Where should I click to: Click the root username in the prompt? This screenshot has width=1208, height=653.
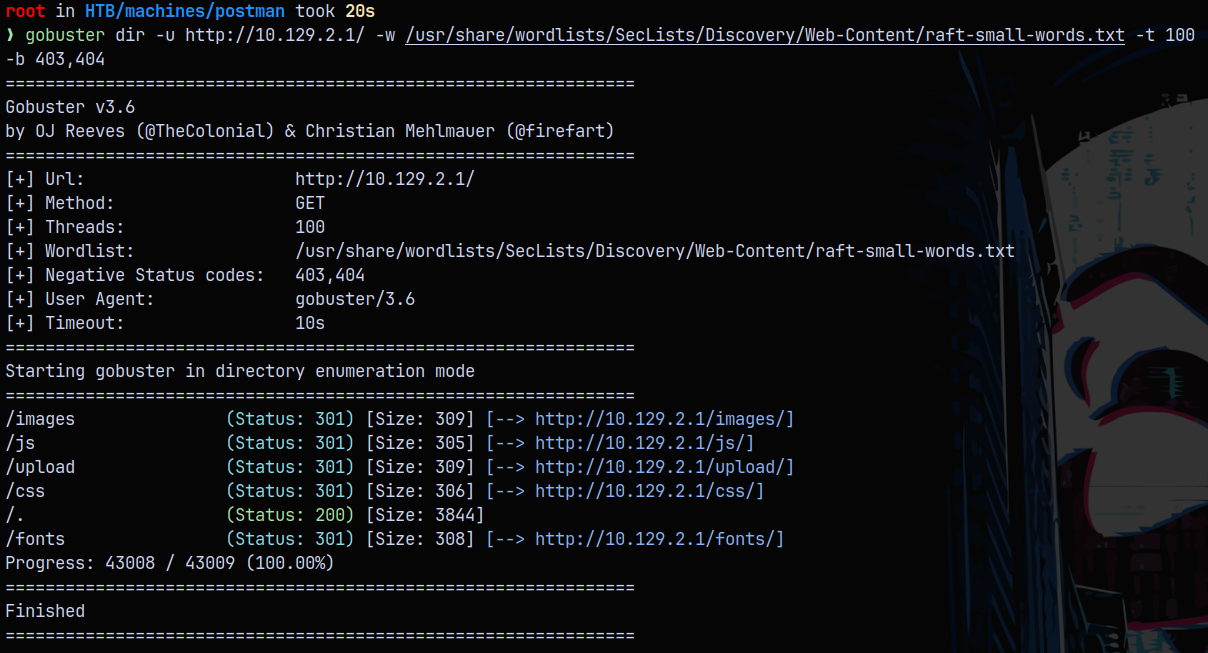pyautogui.click(x=25, y=11)
